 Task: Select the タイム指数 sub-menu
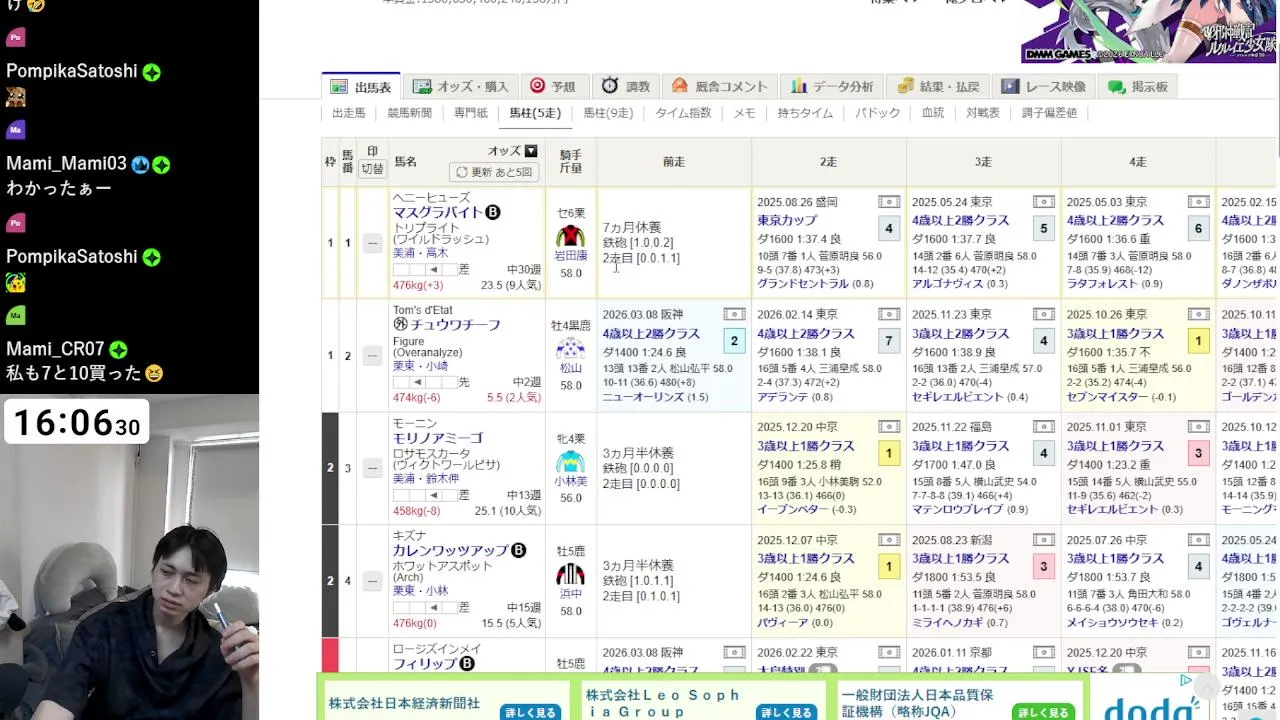(683, 113)
